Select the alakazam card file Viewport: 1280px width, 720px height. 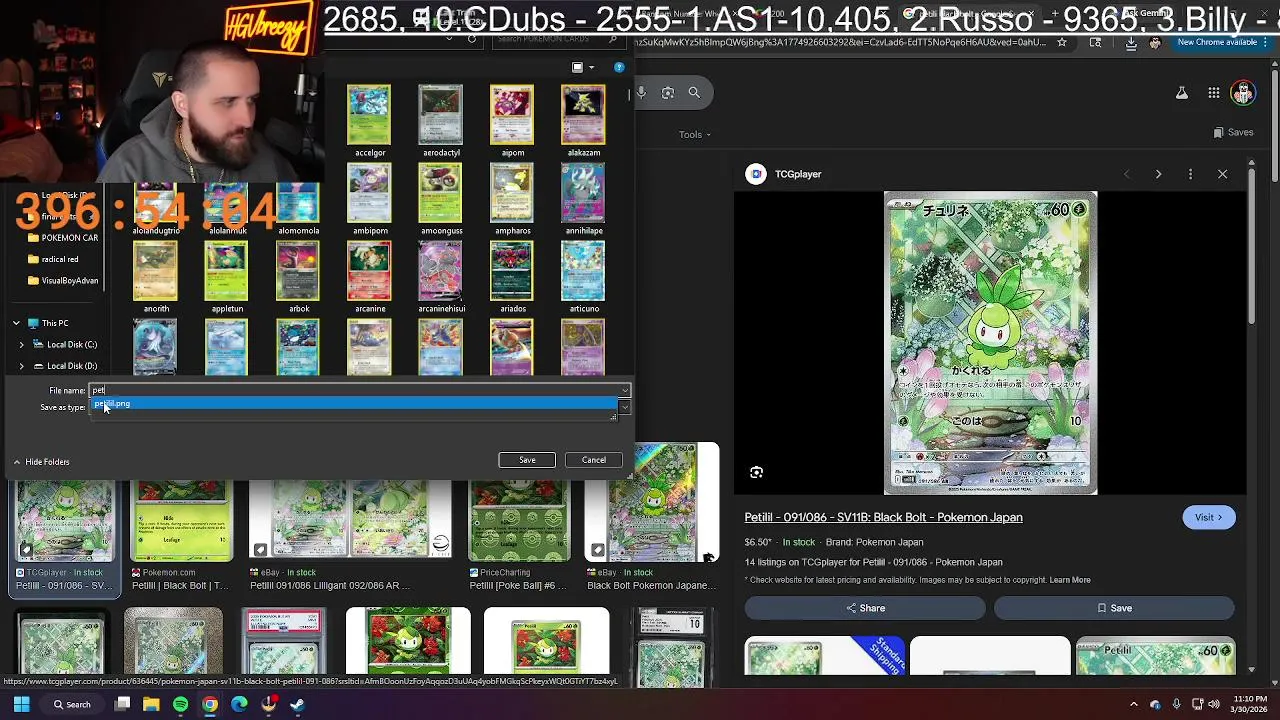pyautogui.click(x=583, y=121)
